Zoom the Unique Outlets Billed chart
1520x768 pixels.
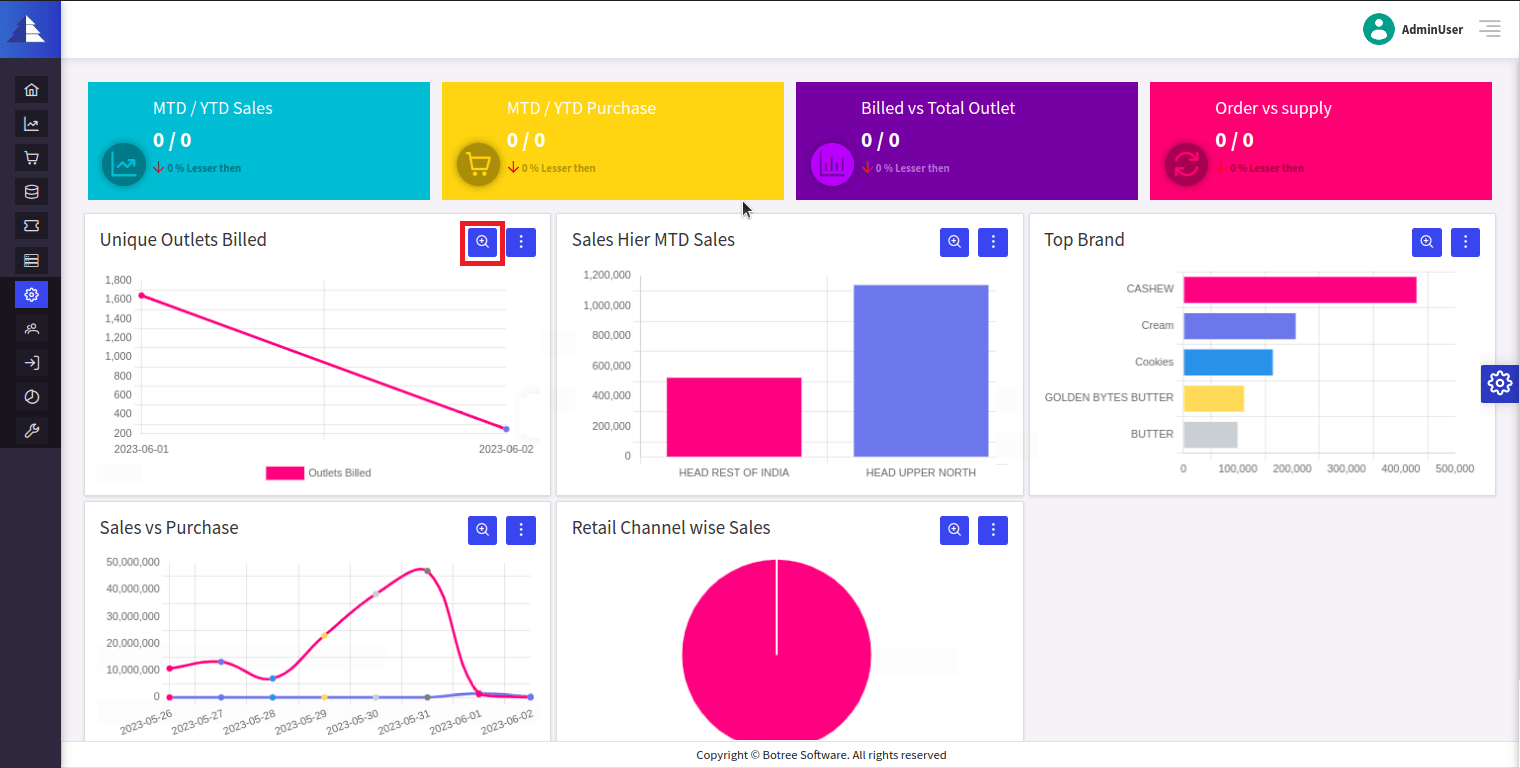(x=483, y=242)
